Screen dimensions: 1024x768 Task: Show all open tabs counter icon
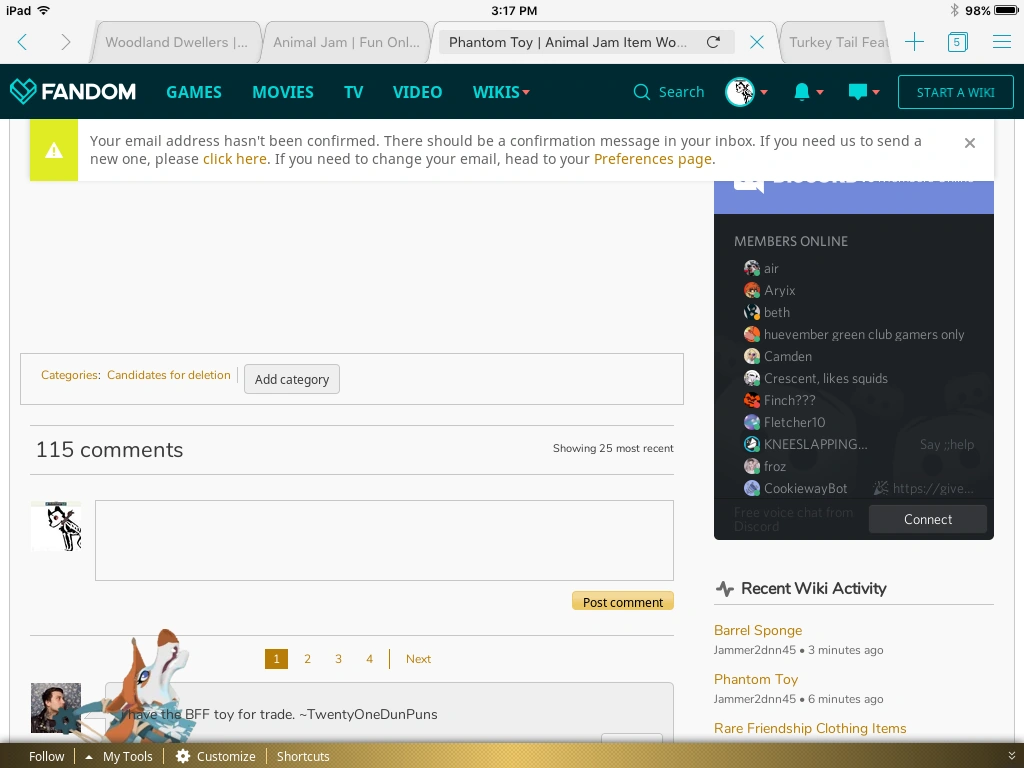(957, 42)
